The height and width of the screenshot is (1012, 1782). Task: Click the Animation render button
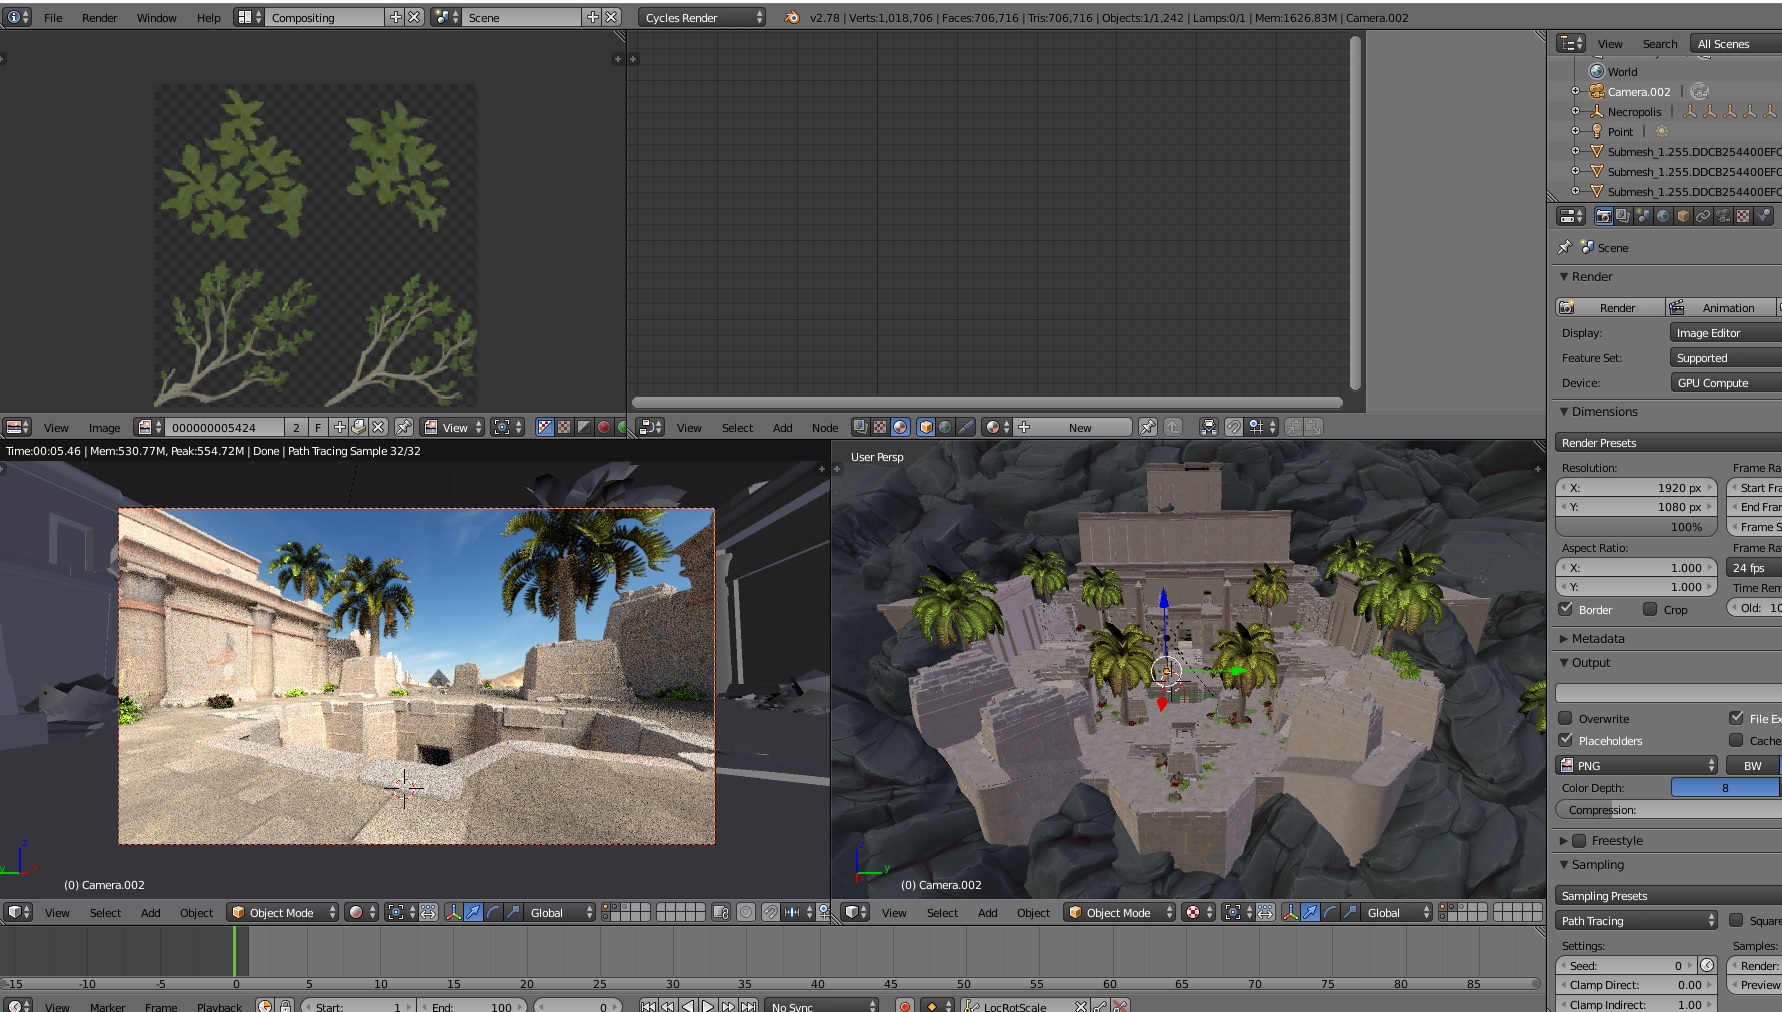click(x=1723, y=307)
